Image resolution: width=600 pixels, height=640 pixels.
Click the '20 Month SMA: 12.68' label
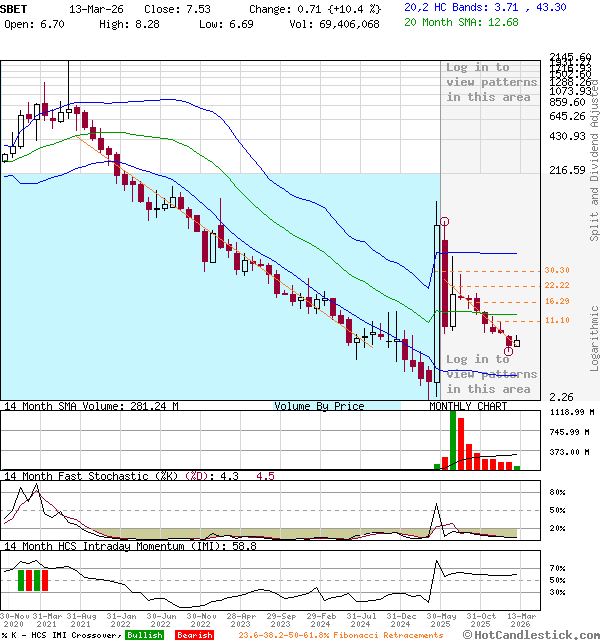(x=461, y=22)
